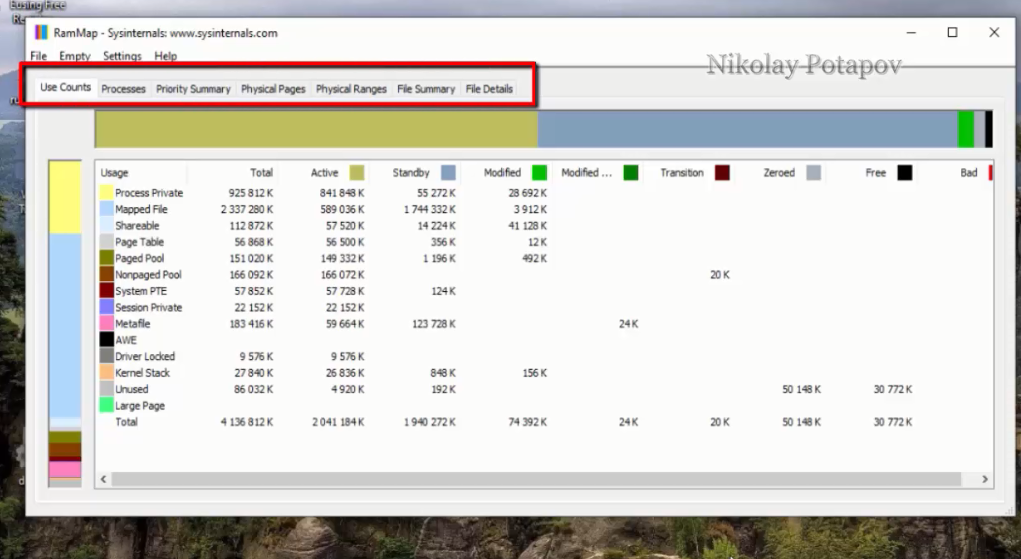This screenshot has width=1021, height=559.
Task: Switch to the File Summary tab
Action: tap(426, 89)
